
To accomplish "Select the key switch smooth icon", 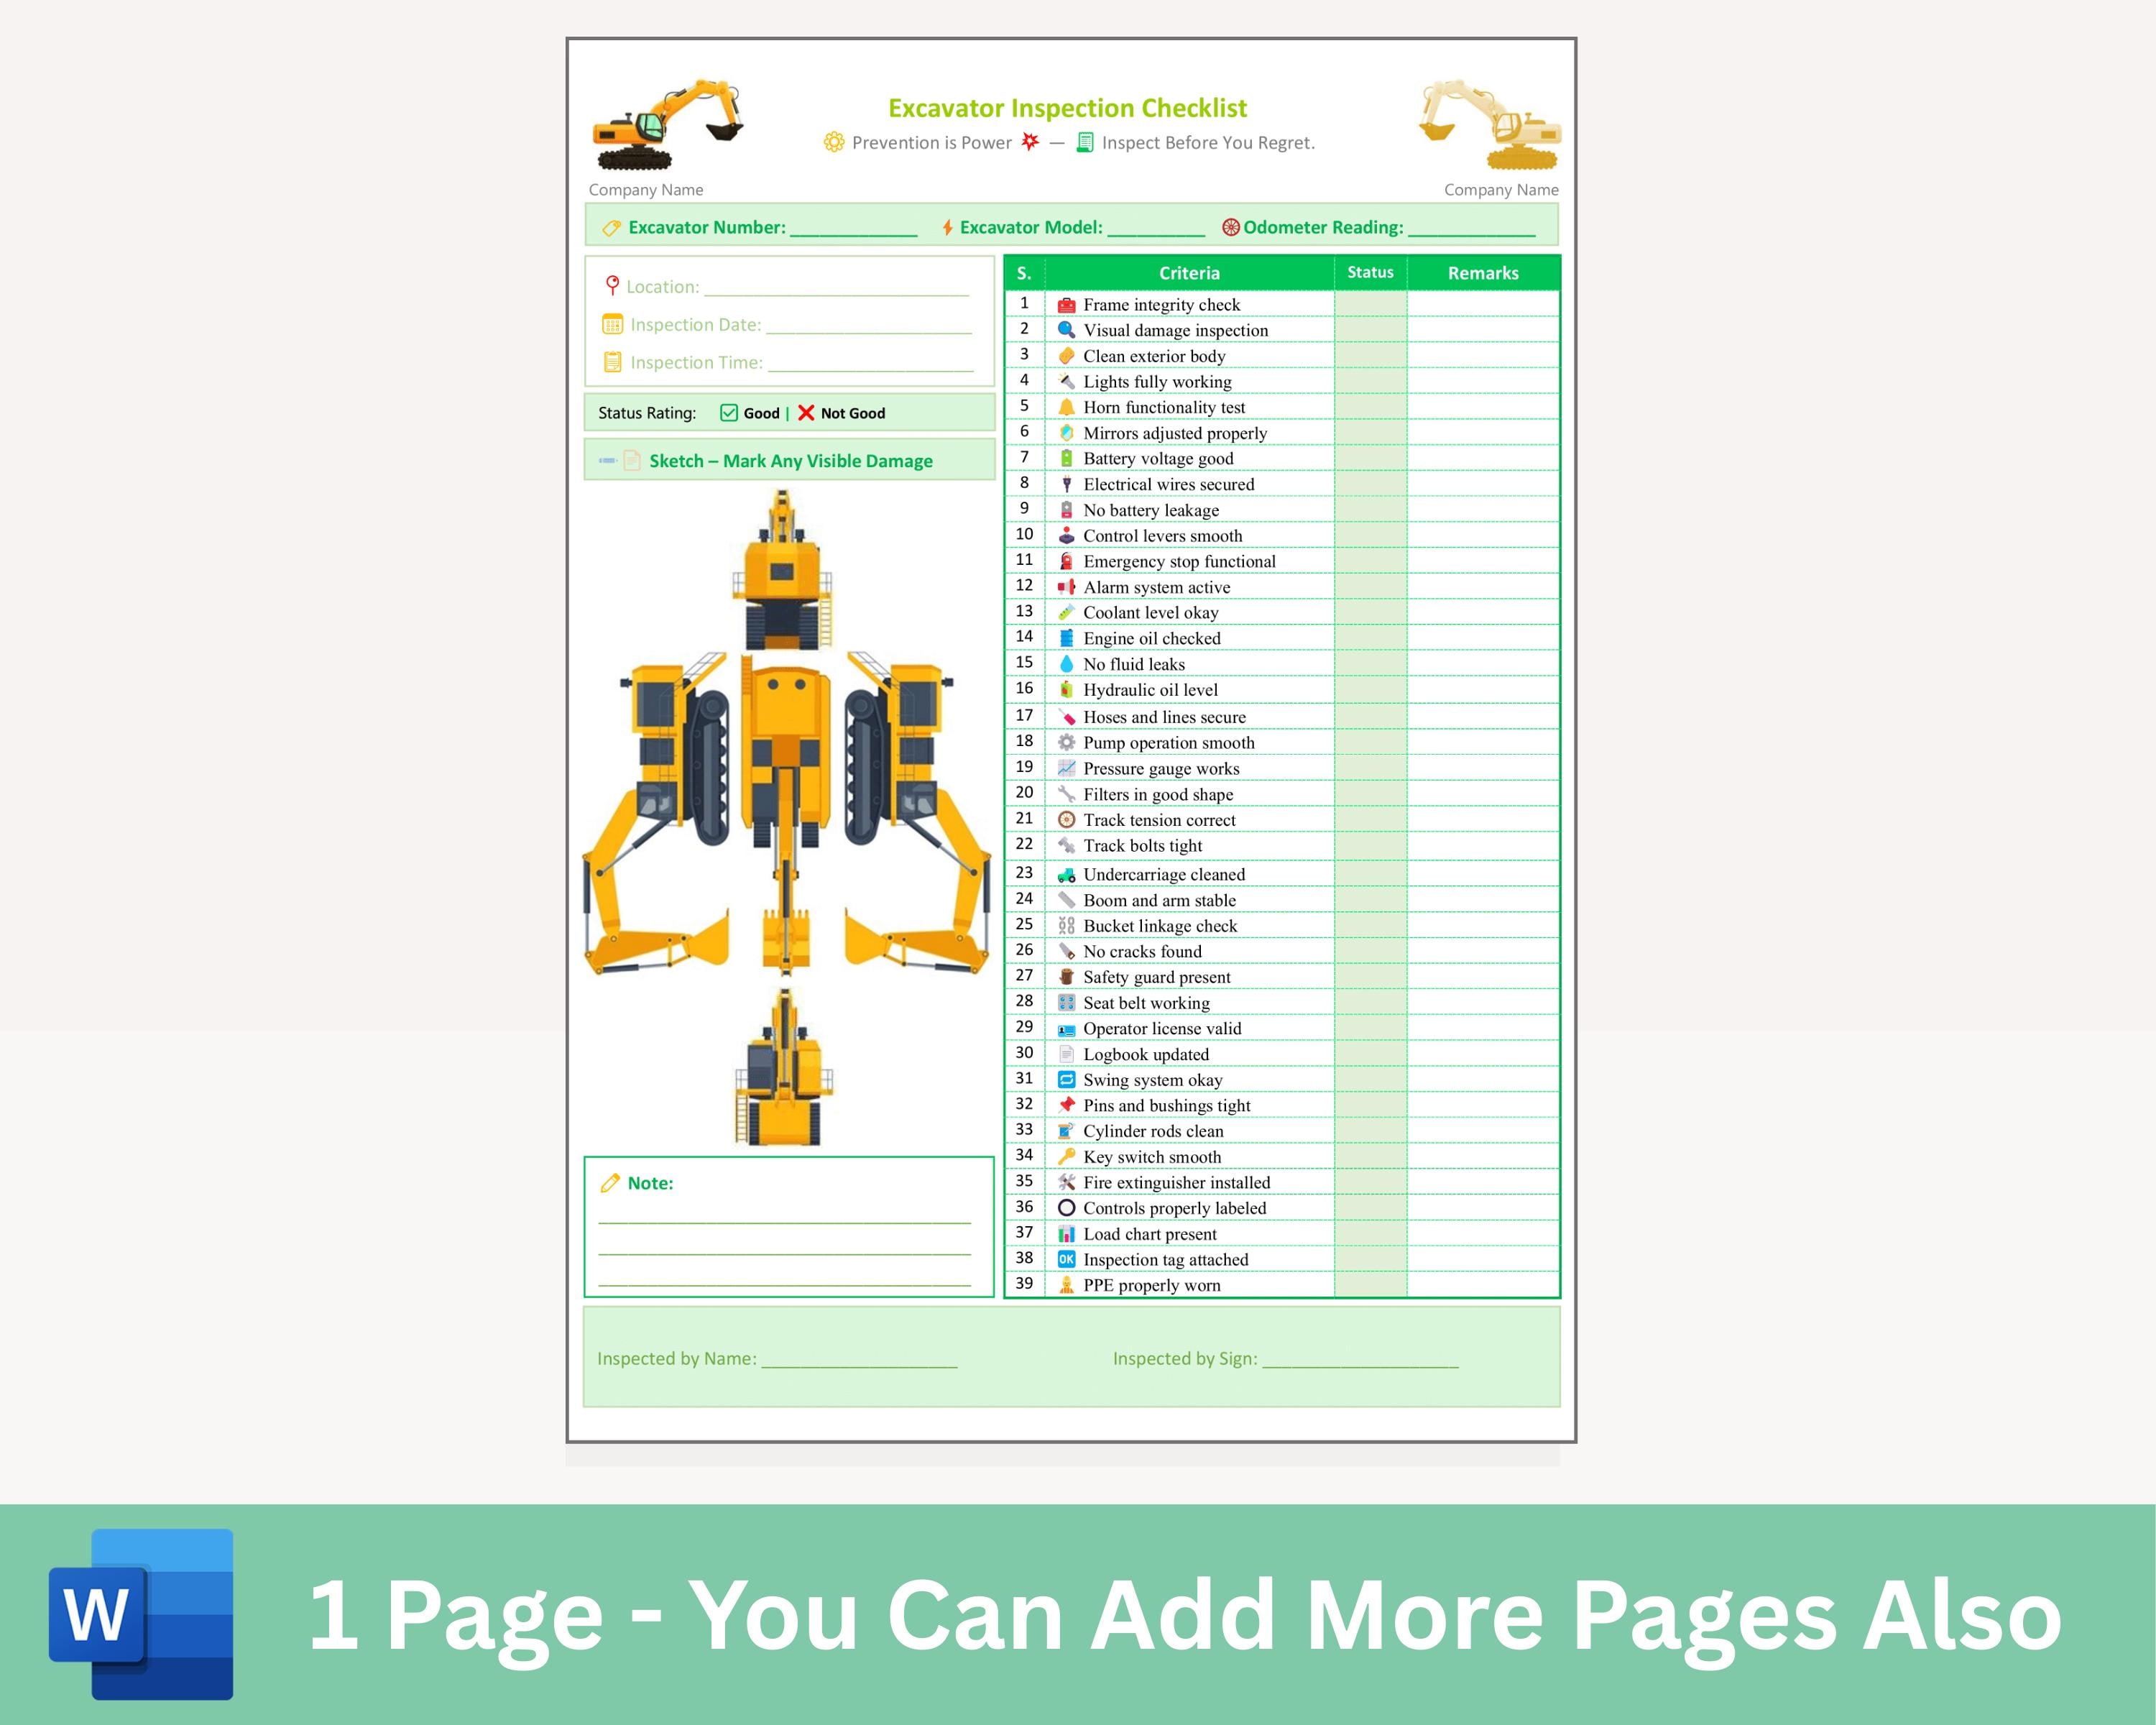I will [1066, 1156].
